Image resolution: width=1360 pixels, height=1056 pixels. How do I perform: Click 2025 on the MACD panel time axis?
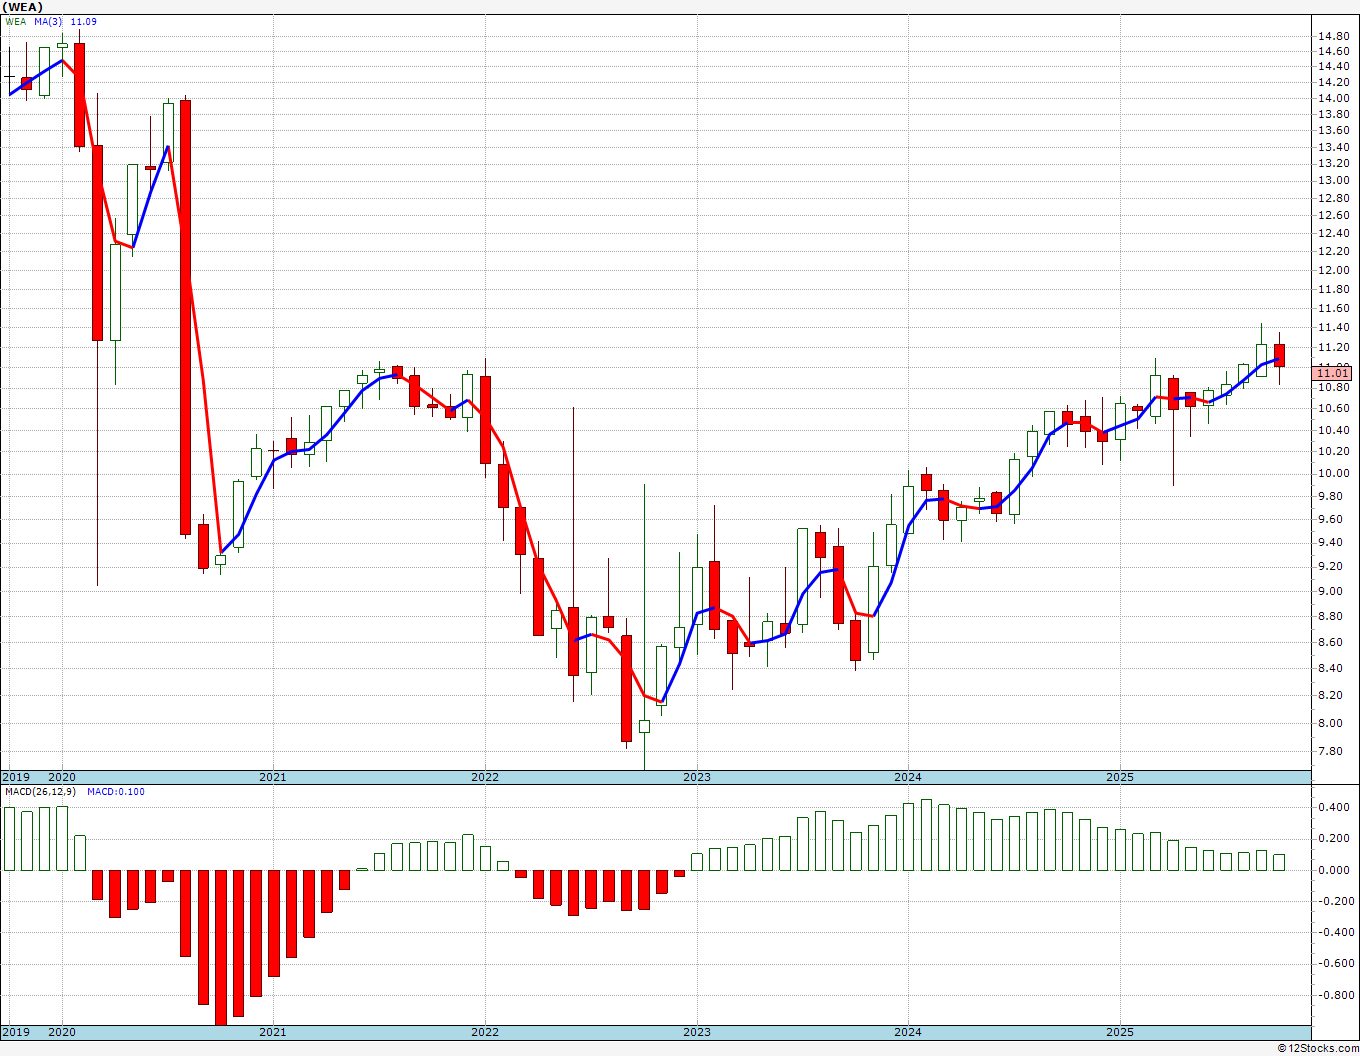point(1120,1032)
